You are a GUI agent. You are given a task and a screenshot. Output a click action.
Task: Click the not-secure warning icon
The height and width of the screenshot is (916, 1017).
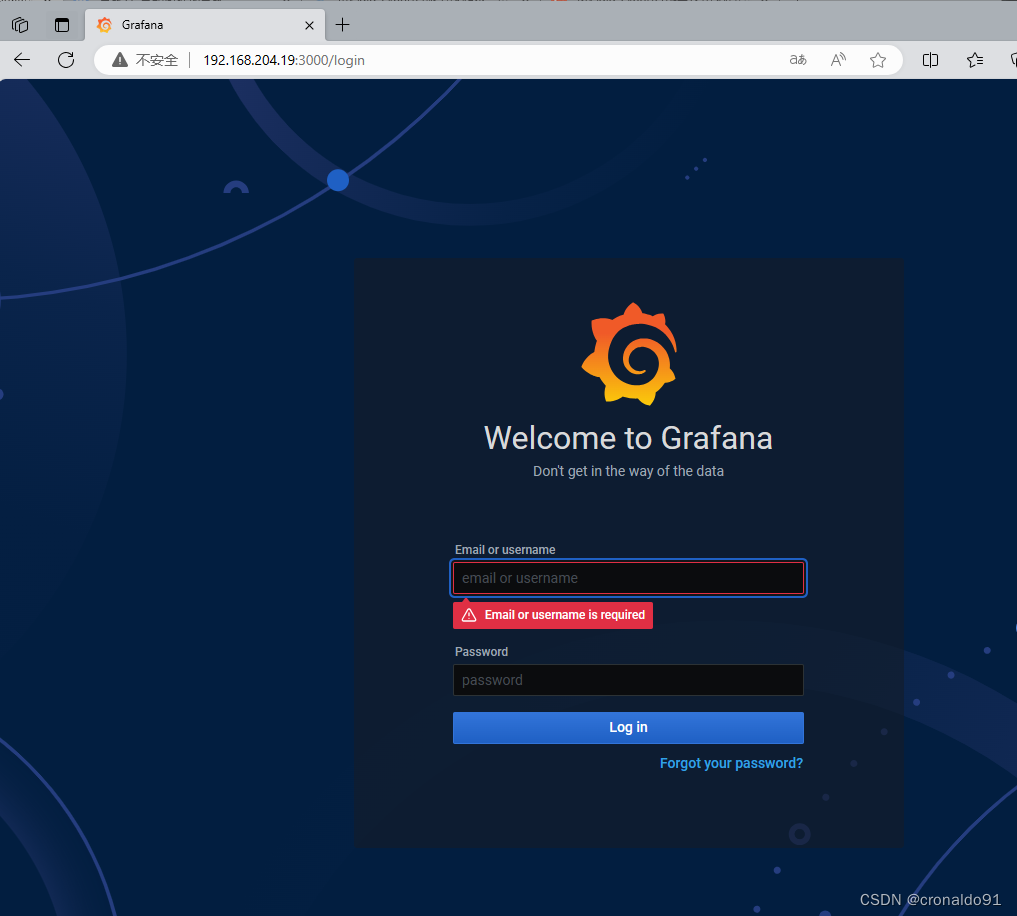tap(120, 60)
